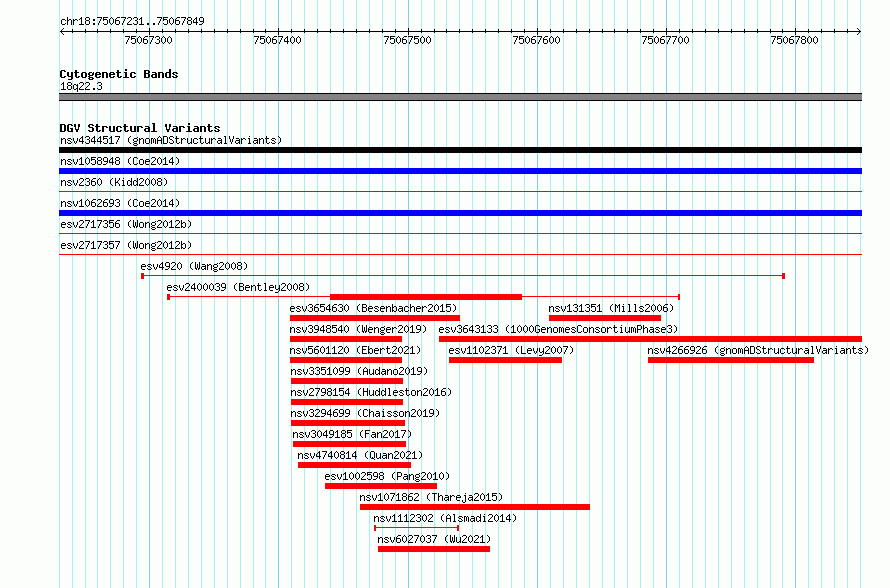The width and height of the screenshot is (890, 588).
Task: Click the nsv4344517 (gnomADStructuralVariants) label
Action: pyautogui.click(x=171, y=140)
